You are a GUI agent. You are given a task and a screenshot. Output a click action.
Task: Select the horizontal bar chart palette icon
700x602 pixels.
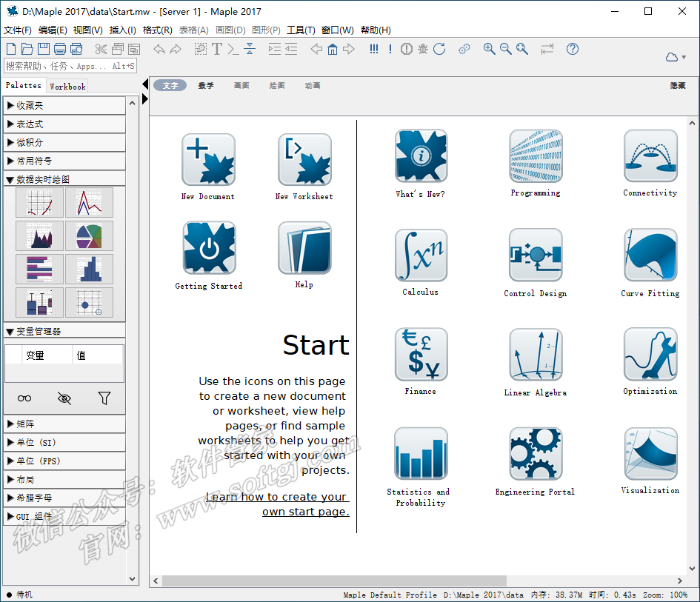(39, 269)
